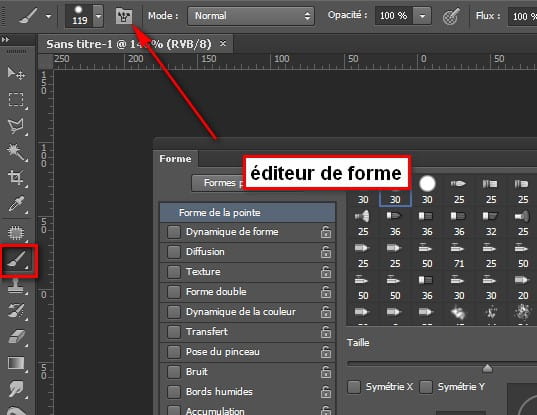Viewport: 537px width, 415px height.
Task: Open the brush preset picker arrow
Action: pyautogui.click(x=98, y=16)
